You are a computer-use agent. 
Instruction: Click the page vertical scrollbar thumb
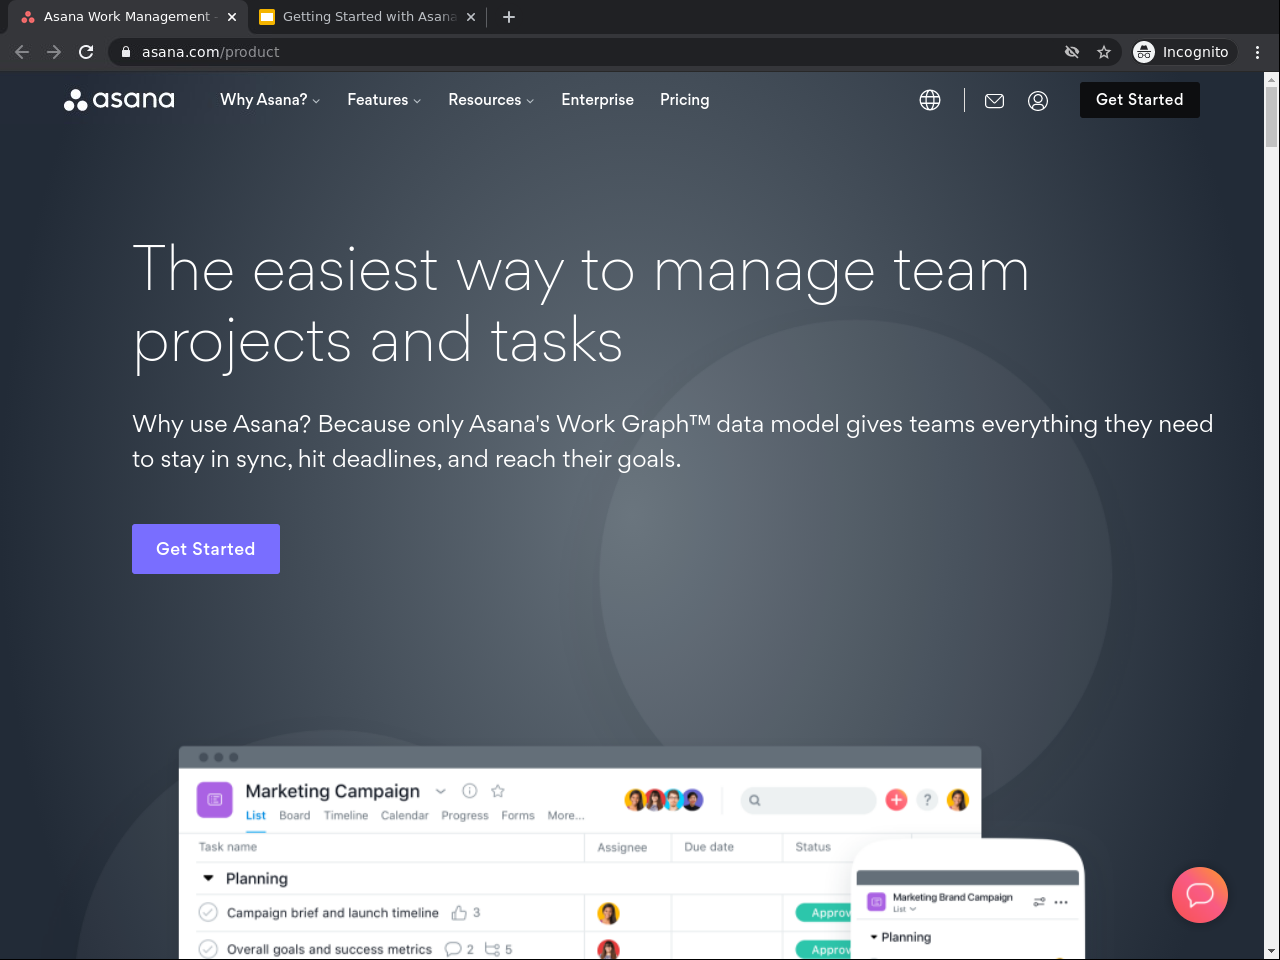click(x=1272, y=116)
